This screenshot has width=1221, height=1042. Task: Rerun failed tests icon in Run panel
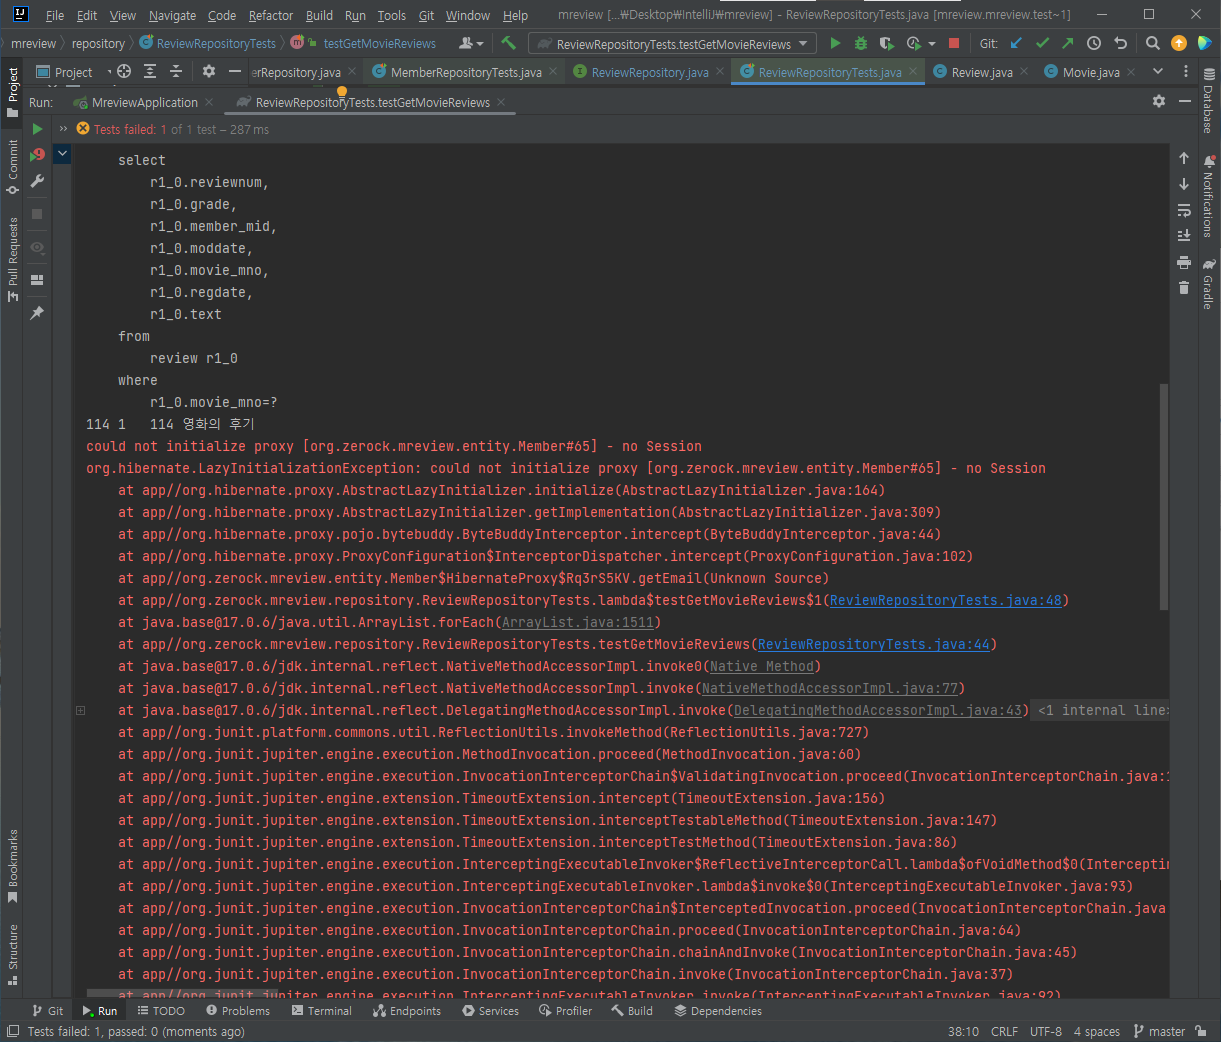click(37, 155)
